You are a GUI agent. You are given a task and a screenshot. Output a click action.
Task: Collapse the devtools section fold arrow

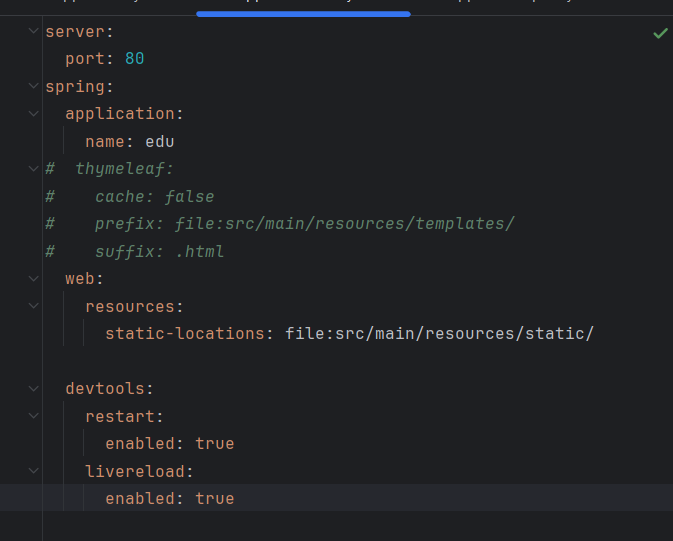click(x=35, y=388)
